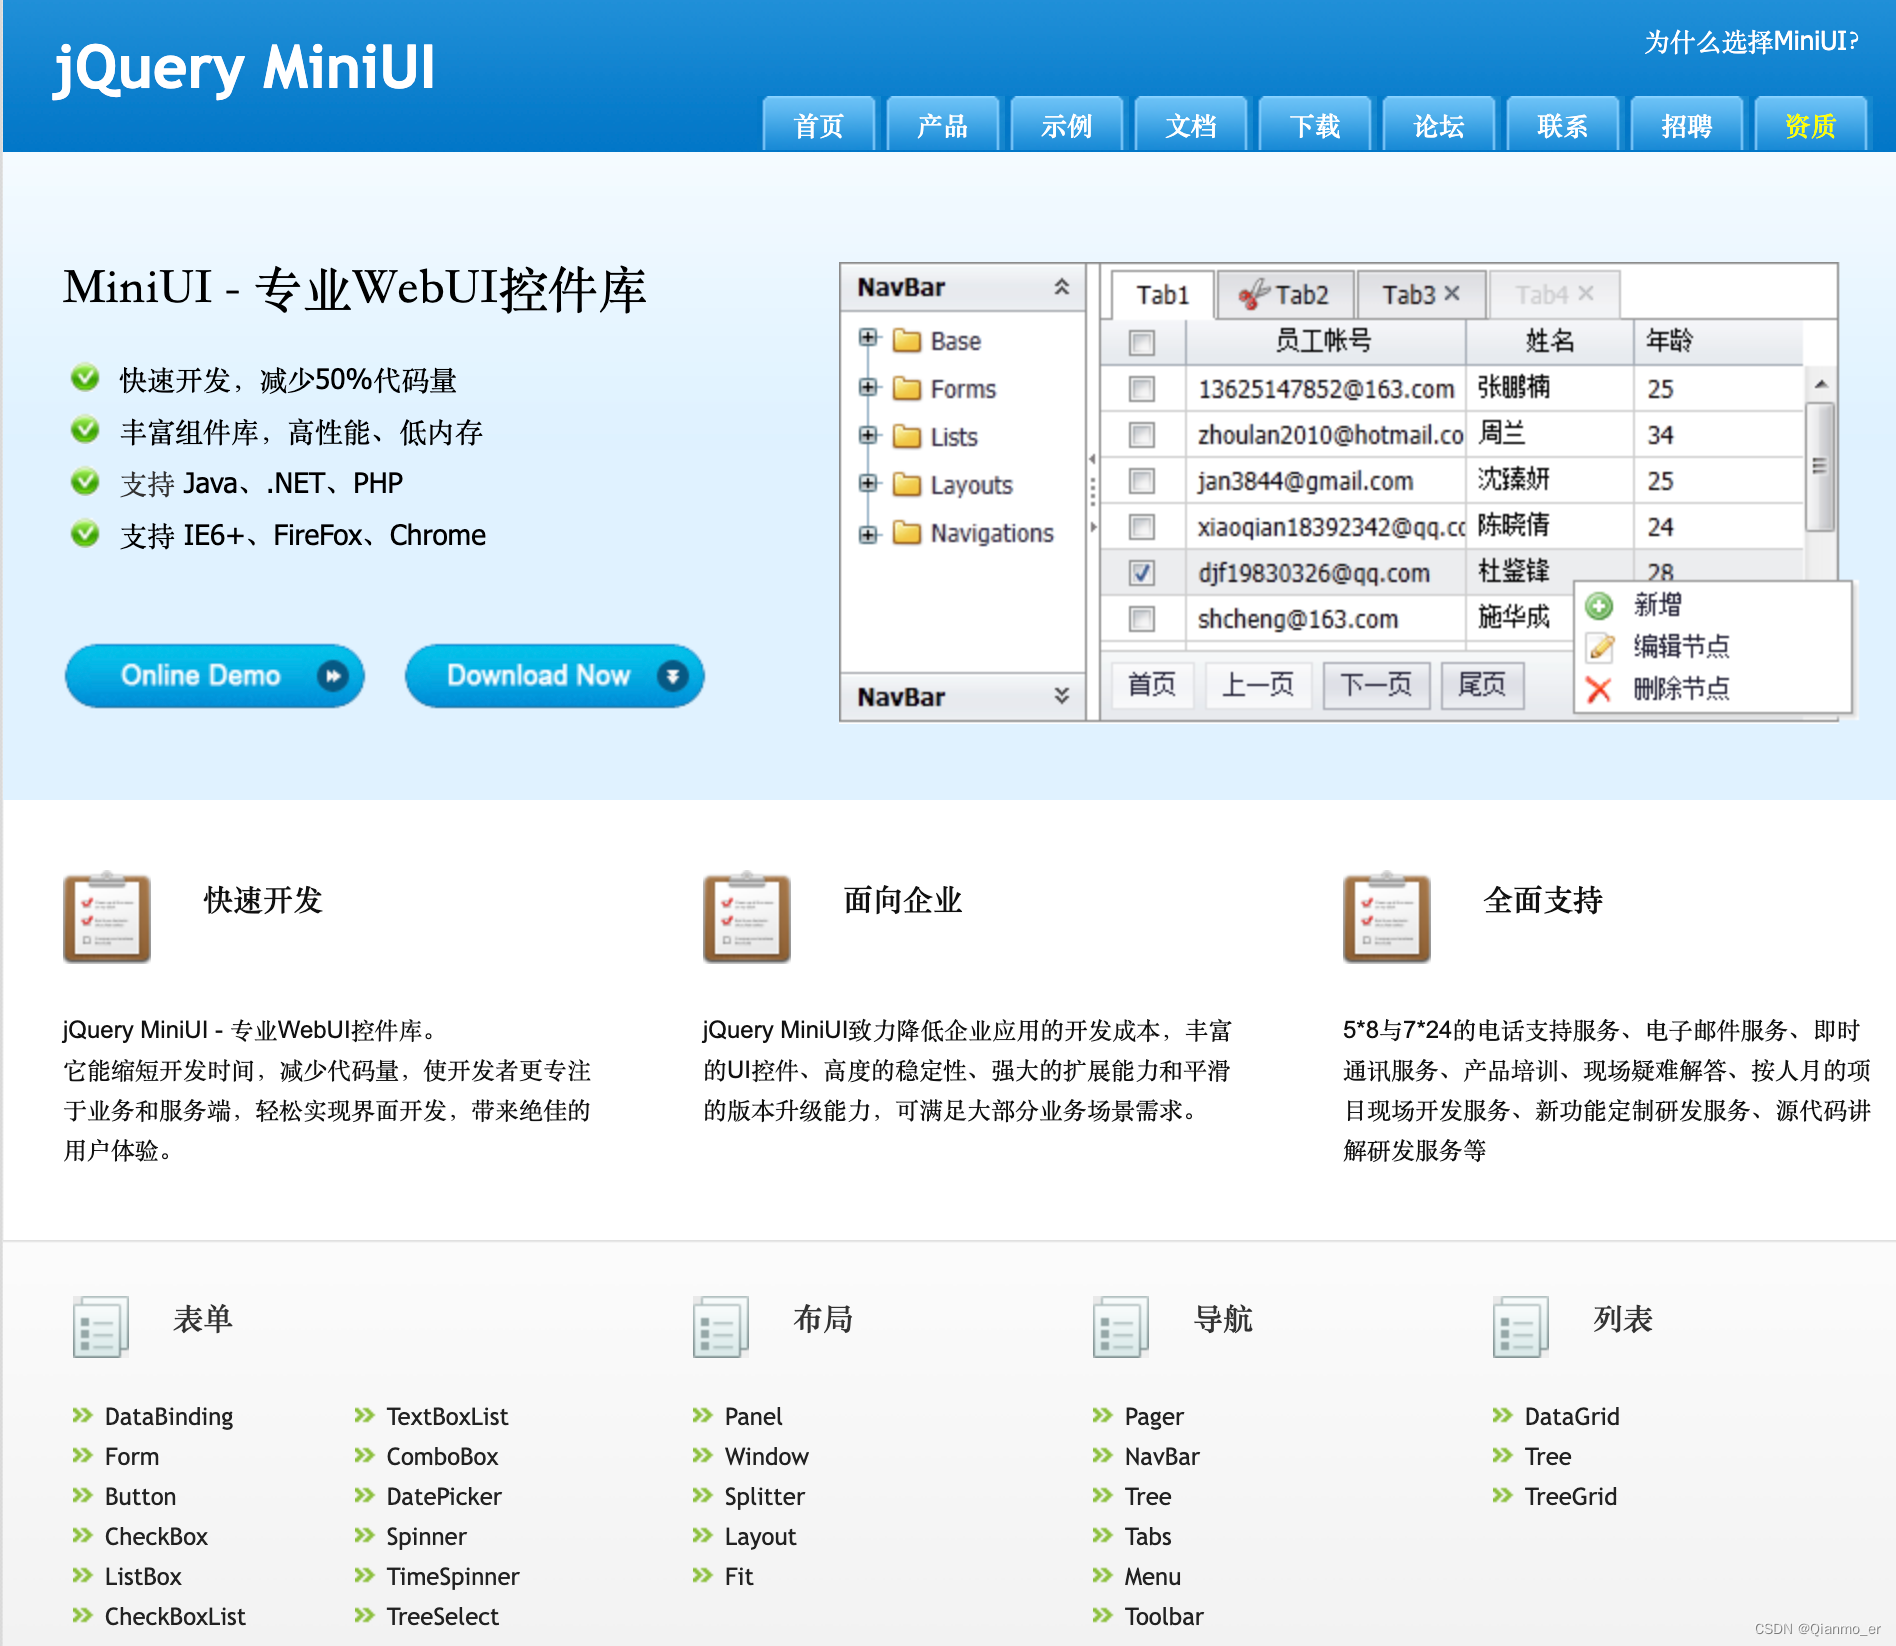Click the clipboard icon beside 全面支持
The height and width of the screenshot is (1646, 1896).
point(1387,917)
